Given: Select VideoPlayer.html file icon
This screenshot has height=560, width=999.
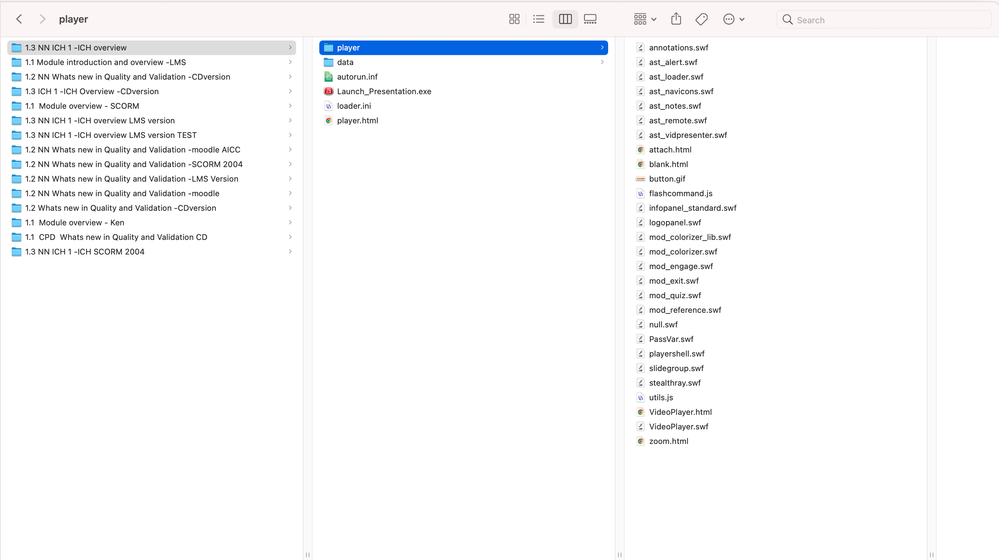Looking at the screenshot, I should tap(641, 412).
